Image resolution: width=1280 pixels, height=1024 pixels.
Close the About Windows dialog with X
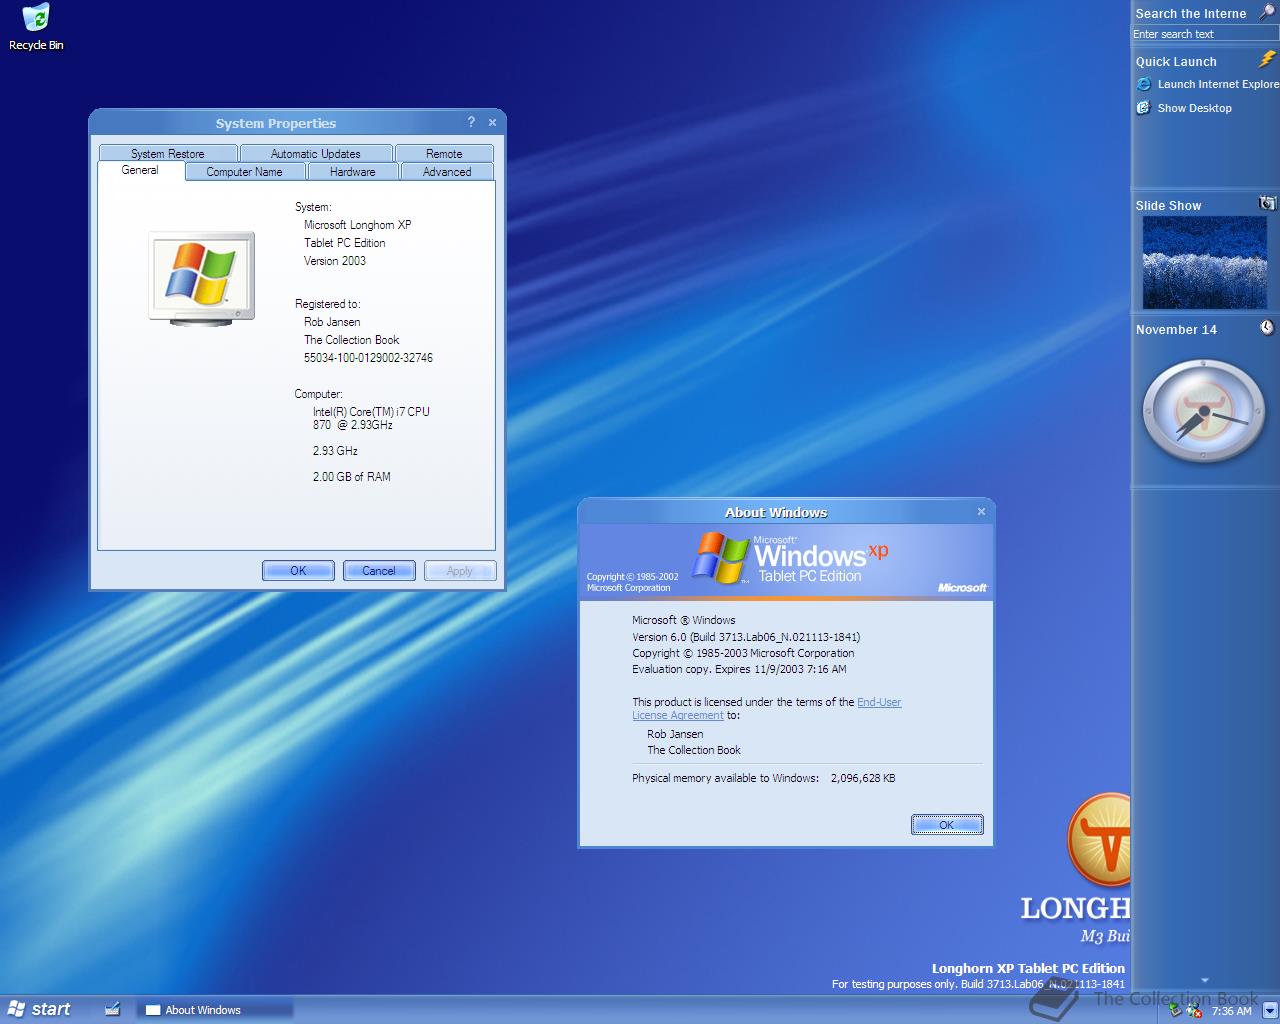[x=981, y=511]
